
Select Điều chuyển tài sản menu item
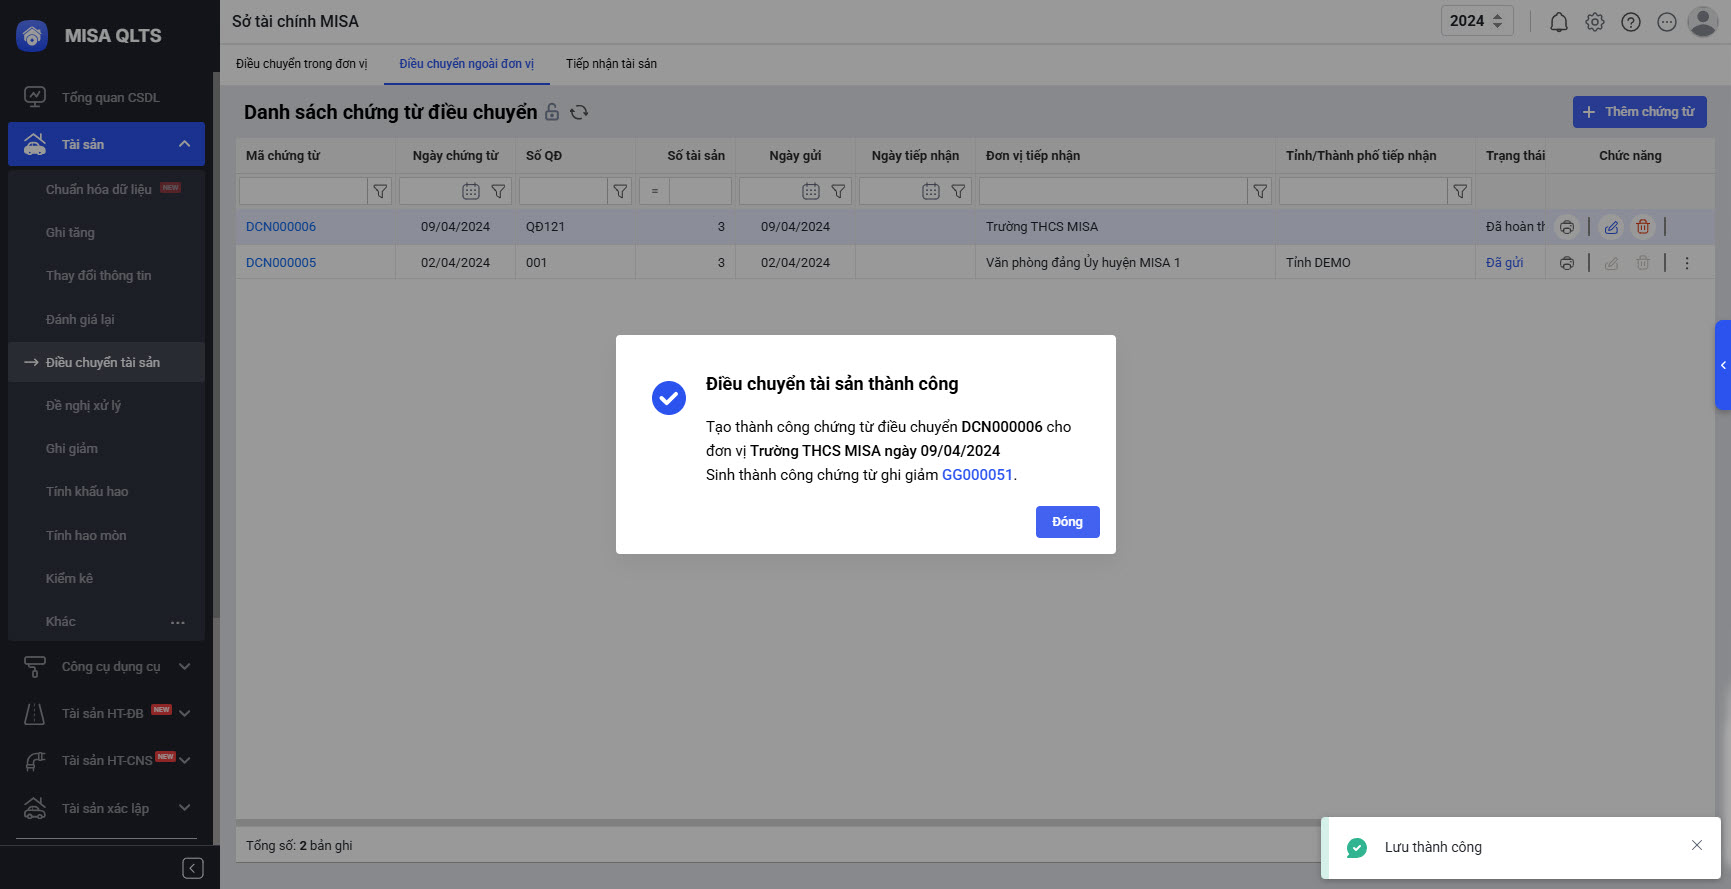106,362
